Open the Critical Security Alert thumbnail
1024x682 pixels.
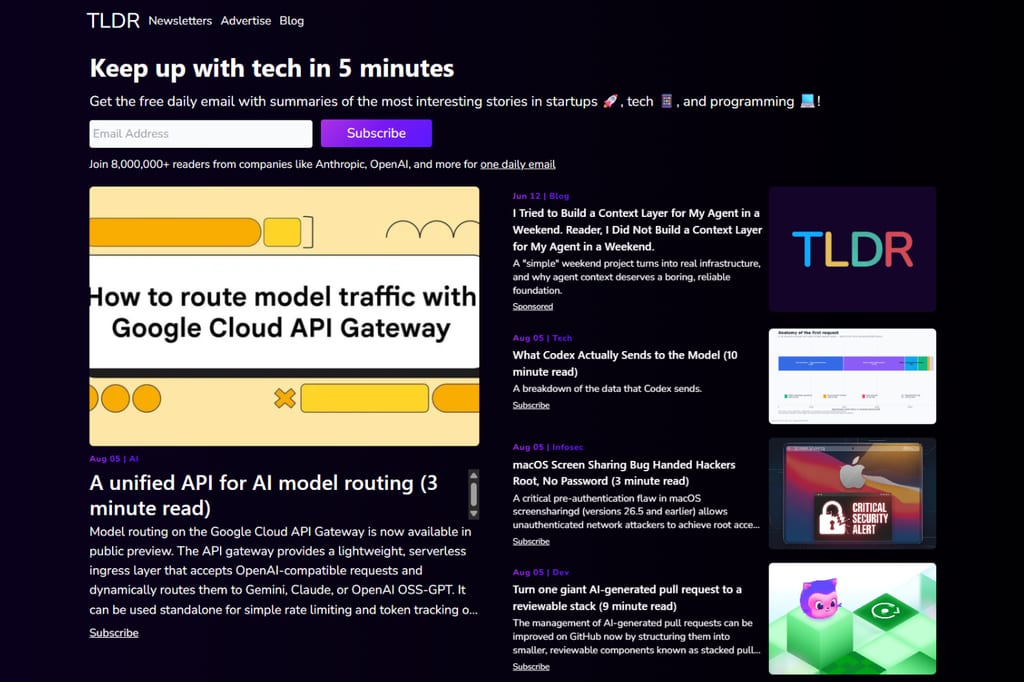coord(852,493)
